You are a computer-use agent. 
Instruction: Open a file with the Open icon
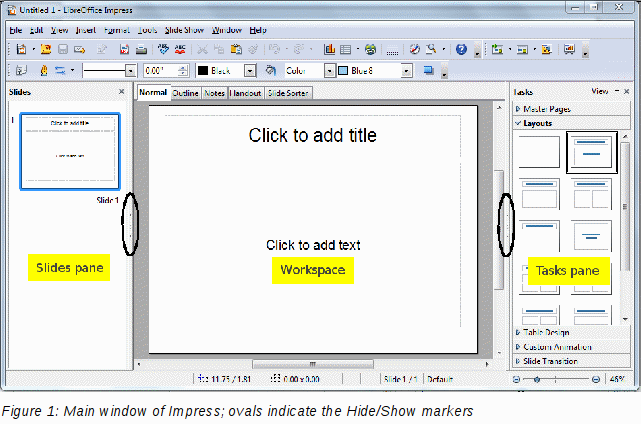pyautogui.click(x=46, y=50)
